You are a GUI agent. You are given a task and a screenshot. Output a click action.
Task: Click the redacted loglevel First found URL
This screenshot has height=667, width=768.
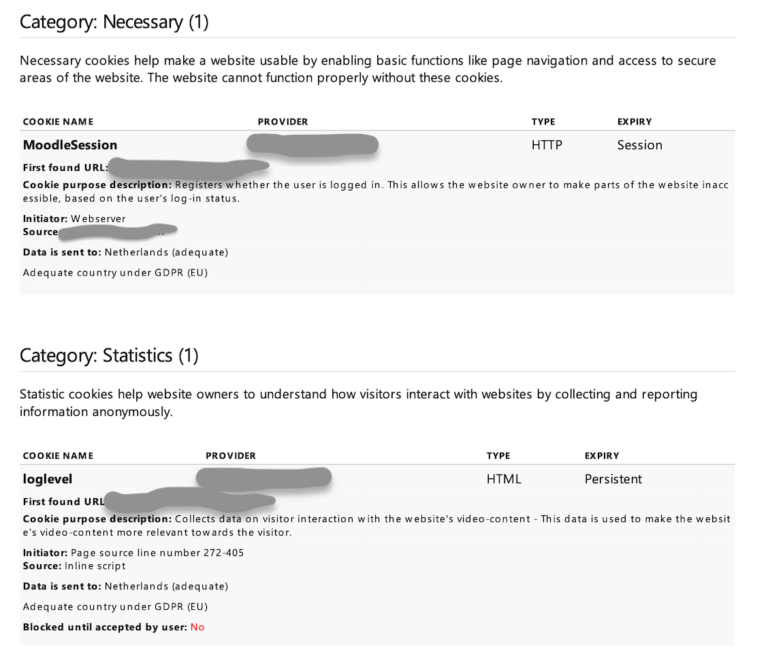(190, 500)
